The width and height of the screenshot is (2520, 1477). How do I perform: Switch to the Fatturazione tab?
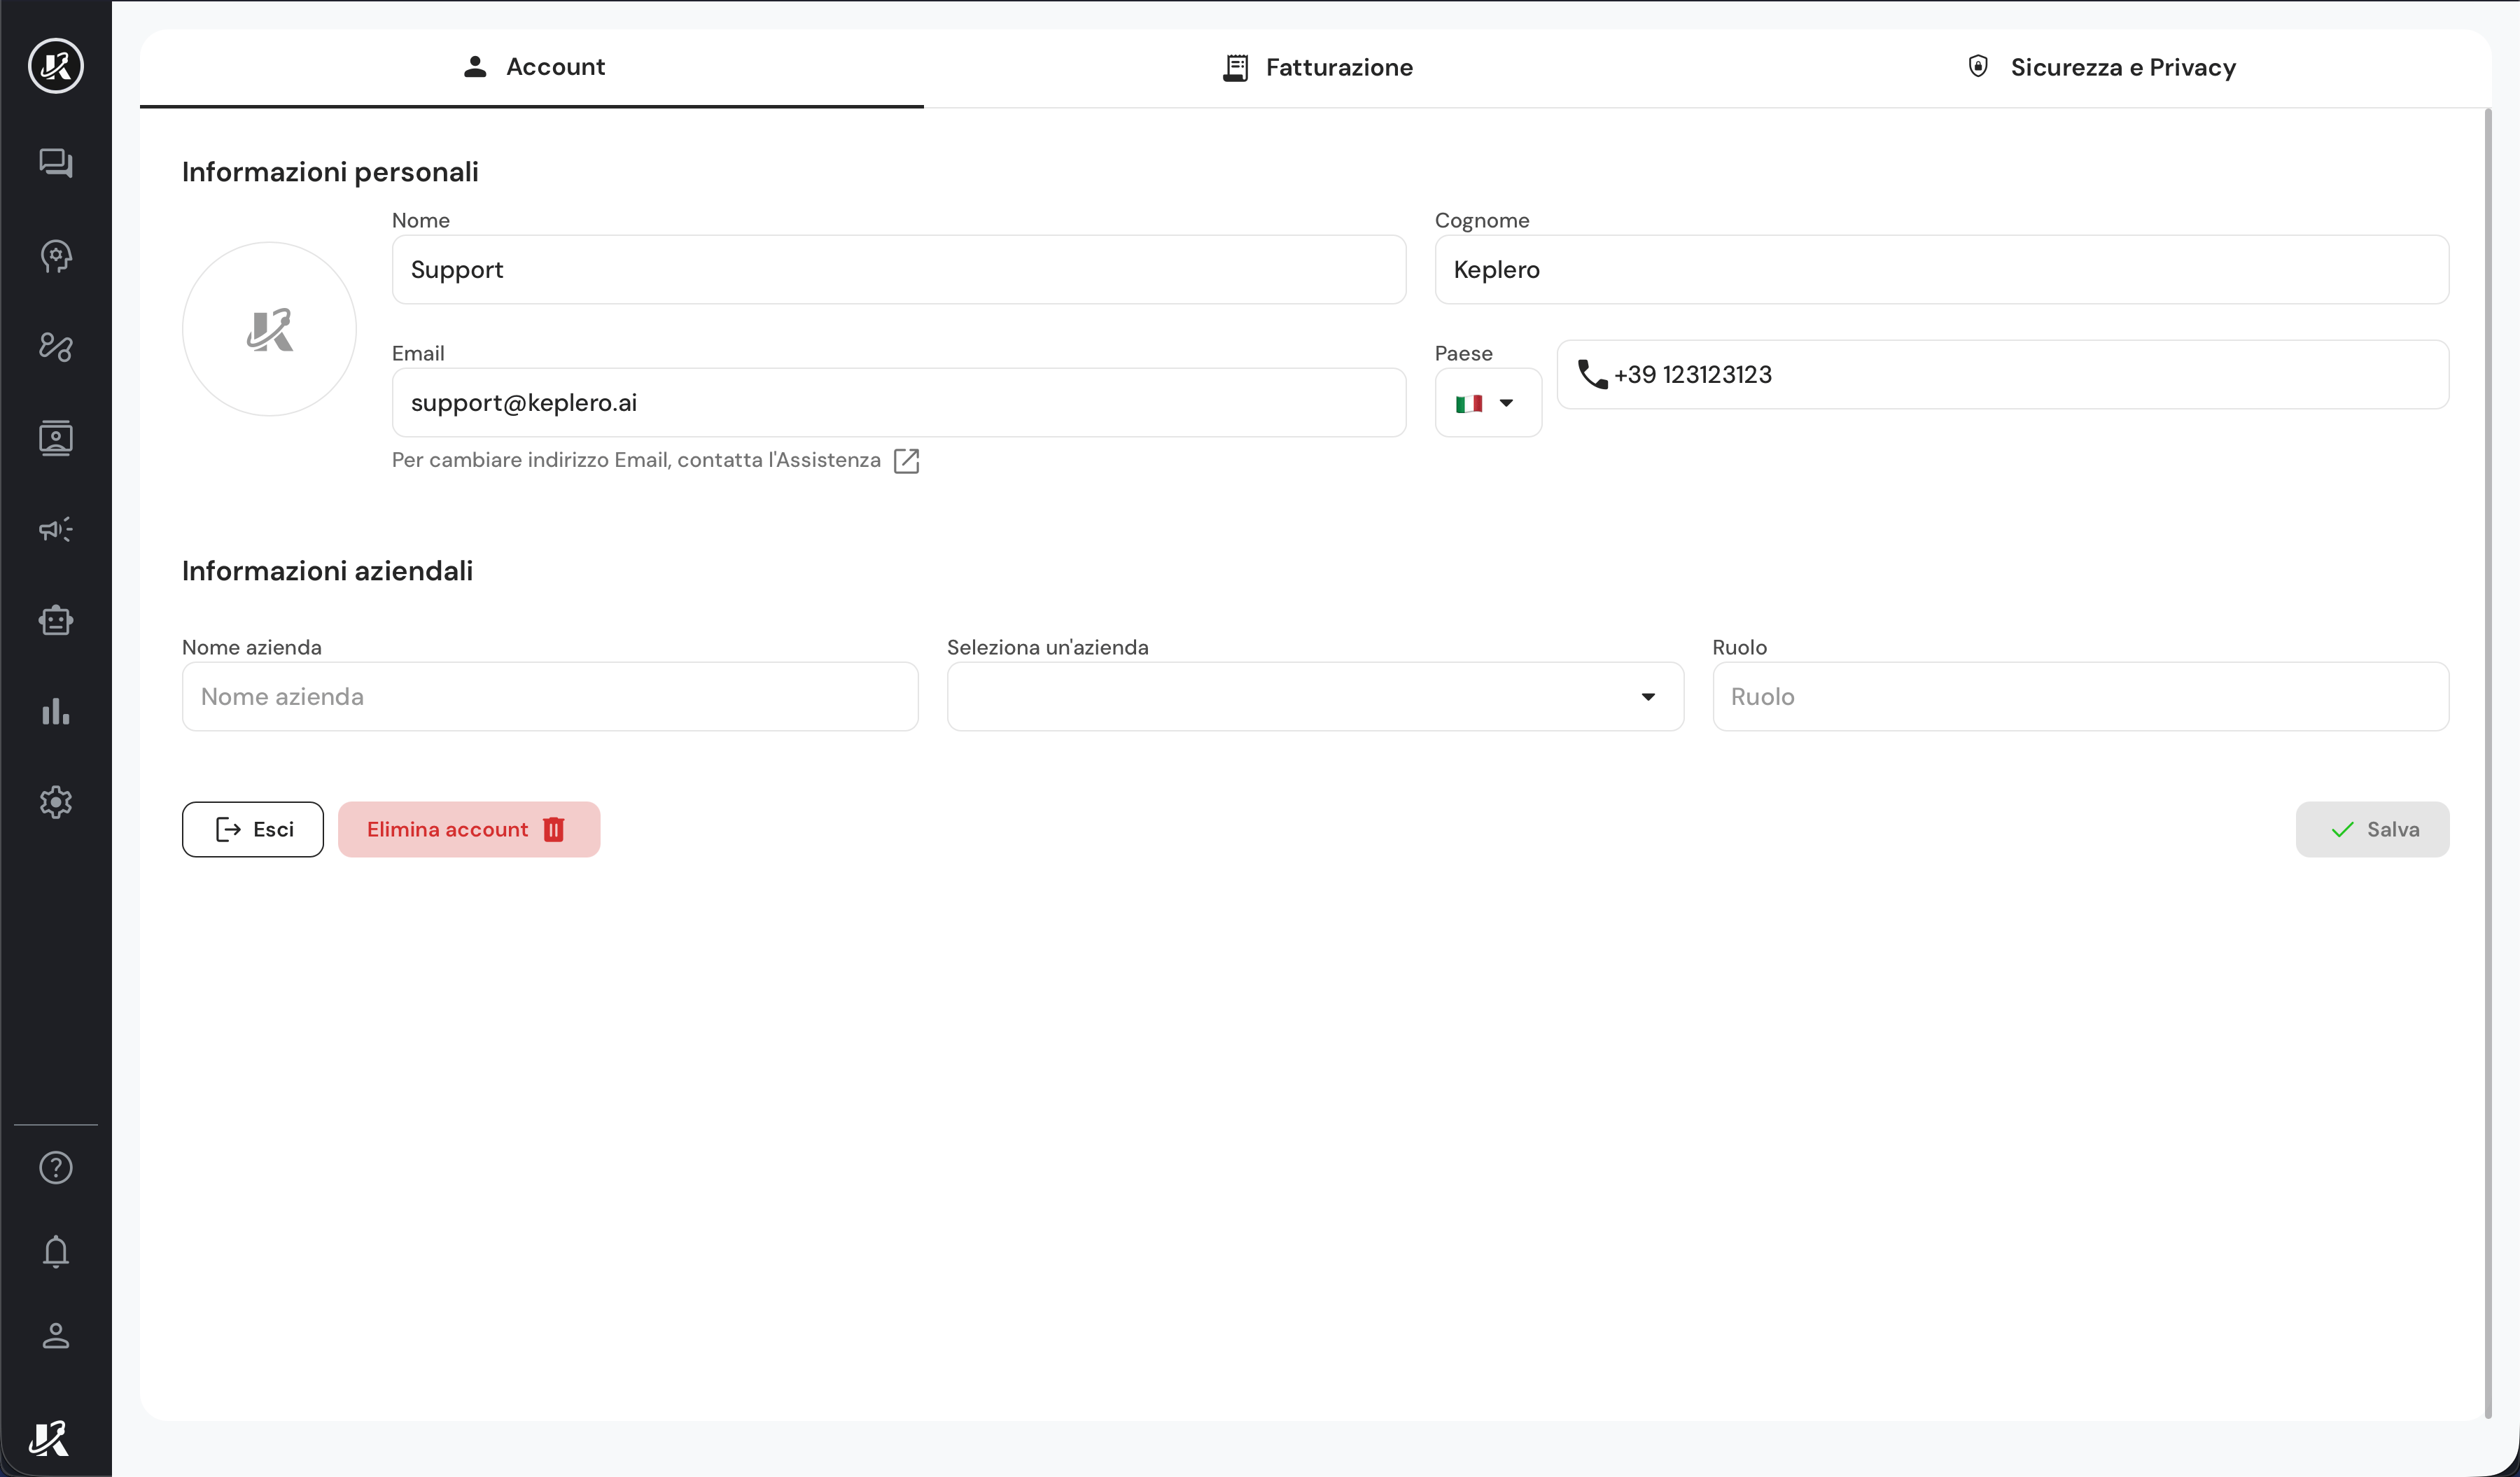tap(1317, 67)
